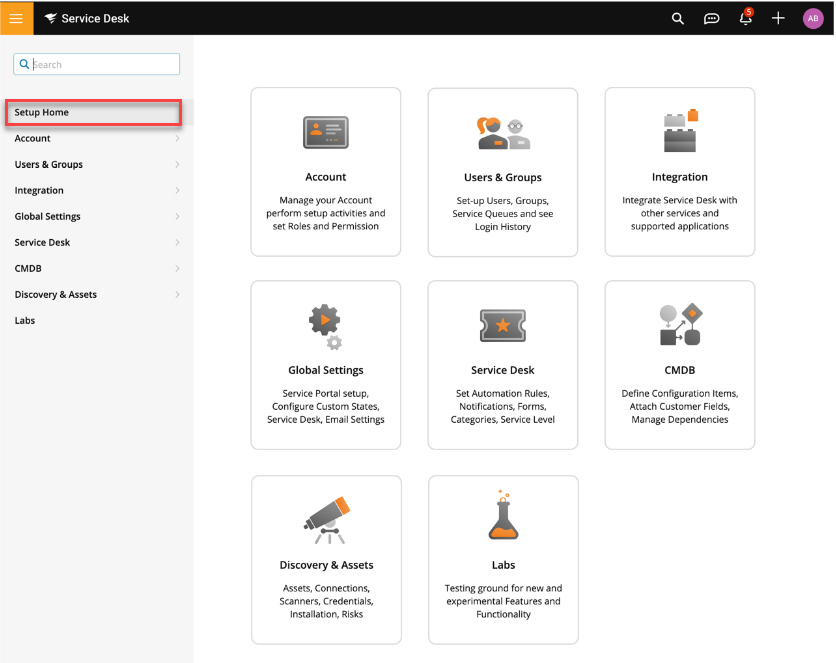Click the magnifier icon in sidebar search
This screenshot has height=663, width=836.
tap(24, 64)
